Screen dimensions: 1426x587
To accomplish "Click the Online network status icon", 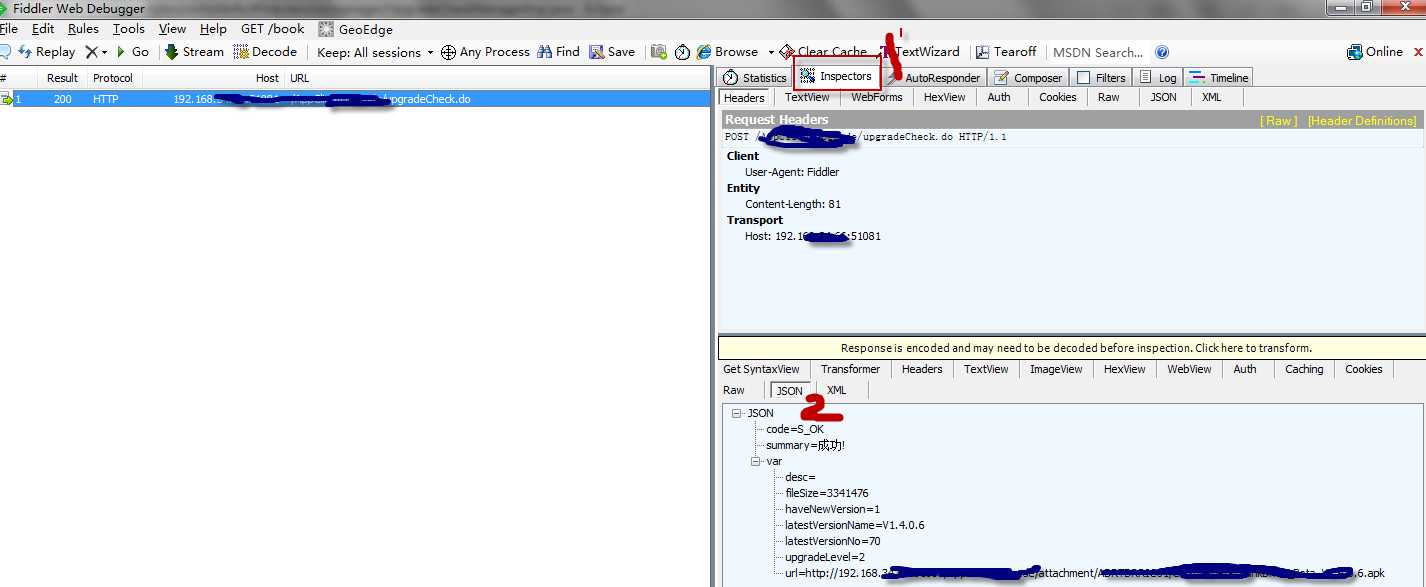I will click(1375, 52).
